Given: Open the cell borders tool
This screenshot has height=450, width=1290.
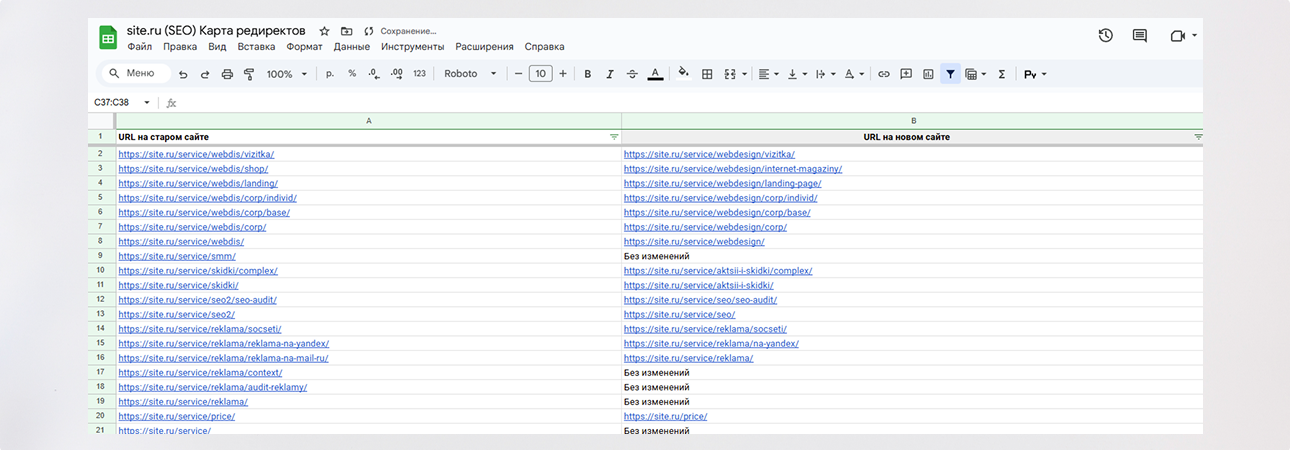Looking at the screenshot, I should pyautogui.click(x=707, y=74).
